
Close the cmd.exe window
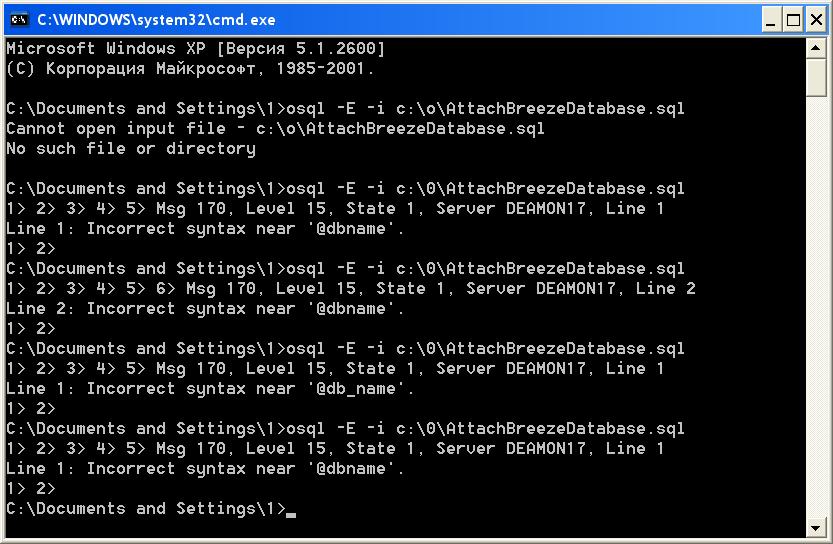[817, 20]
